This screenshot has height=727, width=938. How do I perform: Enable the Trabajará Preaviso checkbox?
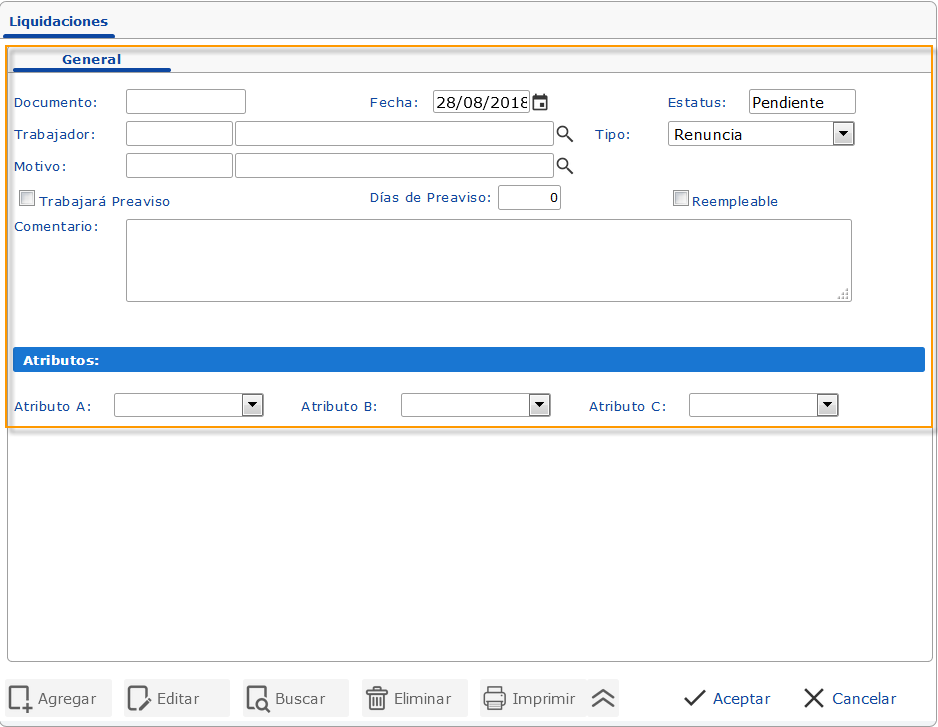(x=27, y=199)
